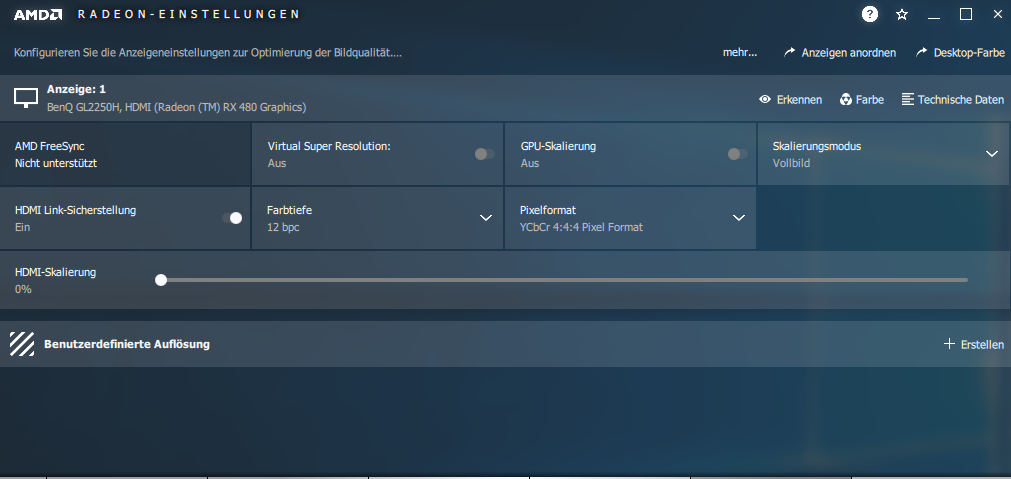Image resolution: width=1011 pixels, height=479 pixels.
Task: Click the monitor icon for Anzeige 1
Action: 26,98
